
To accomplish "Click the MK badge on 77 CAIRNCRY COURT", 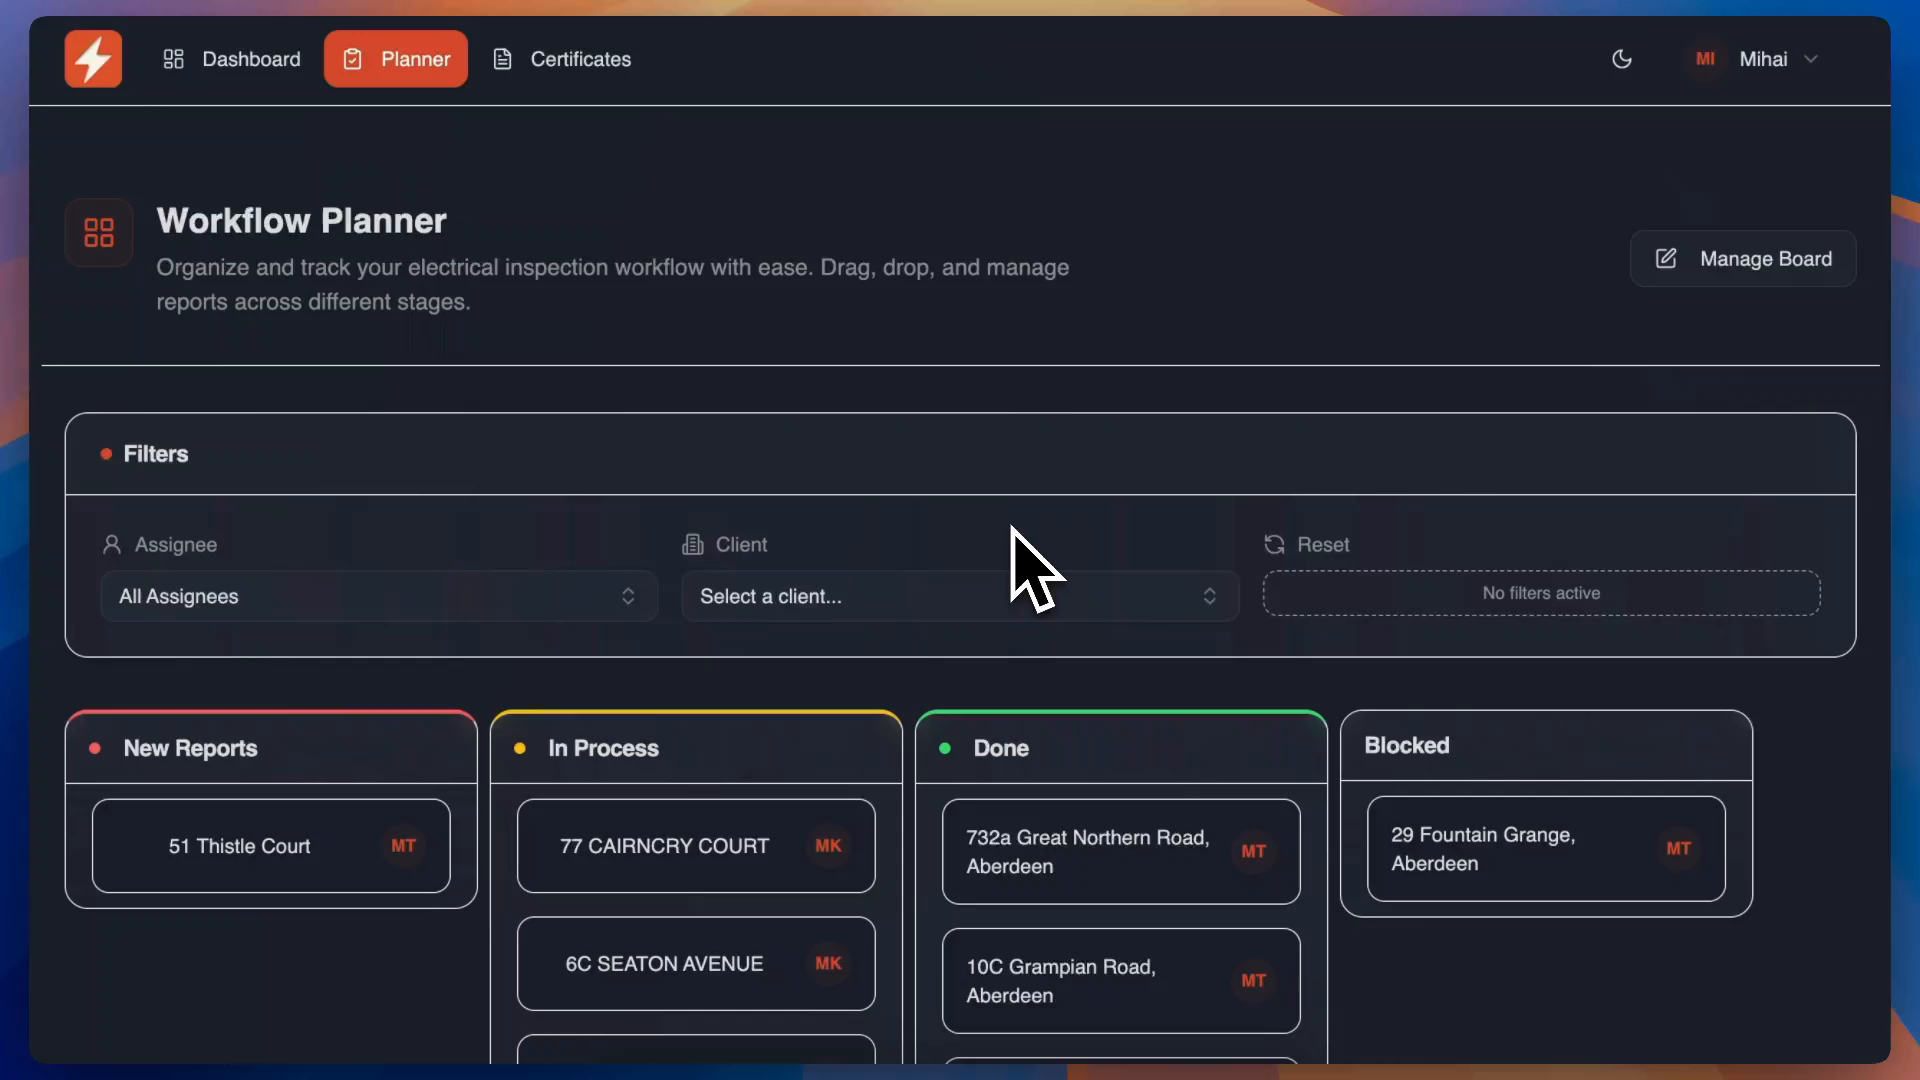I will click(x=828, y=846).
